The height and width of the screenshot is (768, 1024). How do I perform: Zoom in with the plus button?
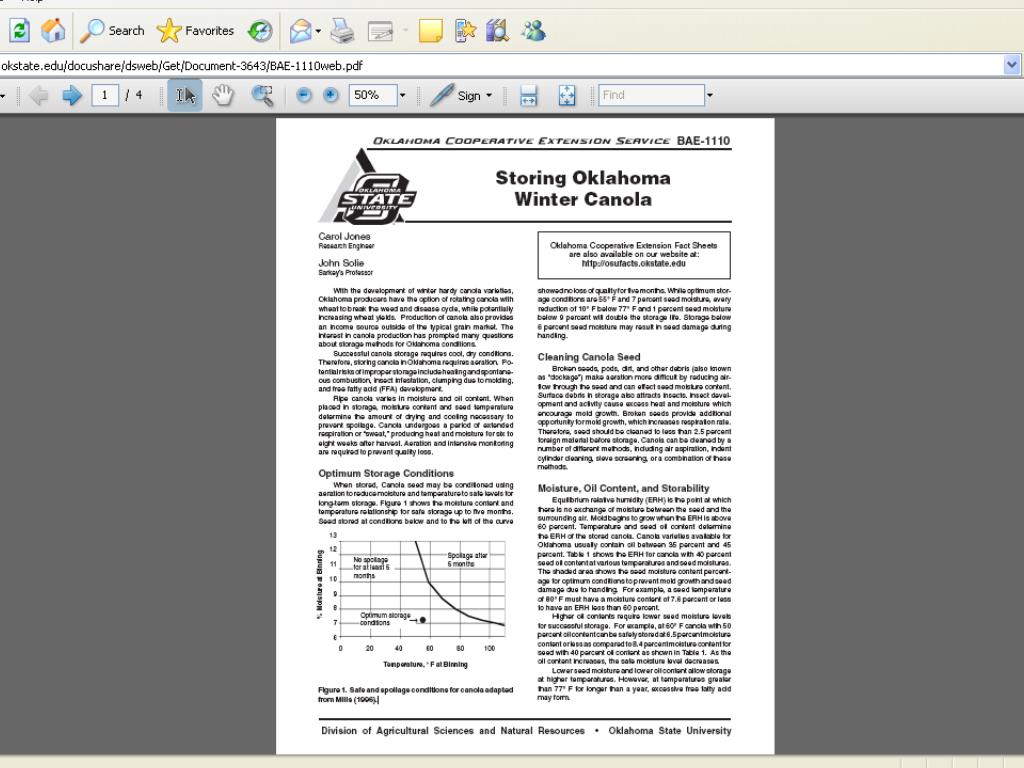point(331,95)
